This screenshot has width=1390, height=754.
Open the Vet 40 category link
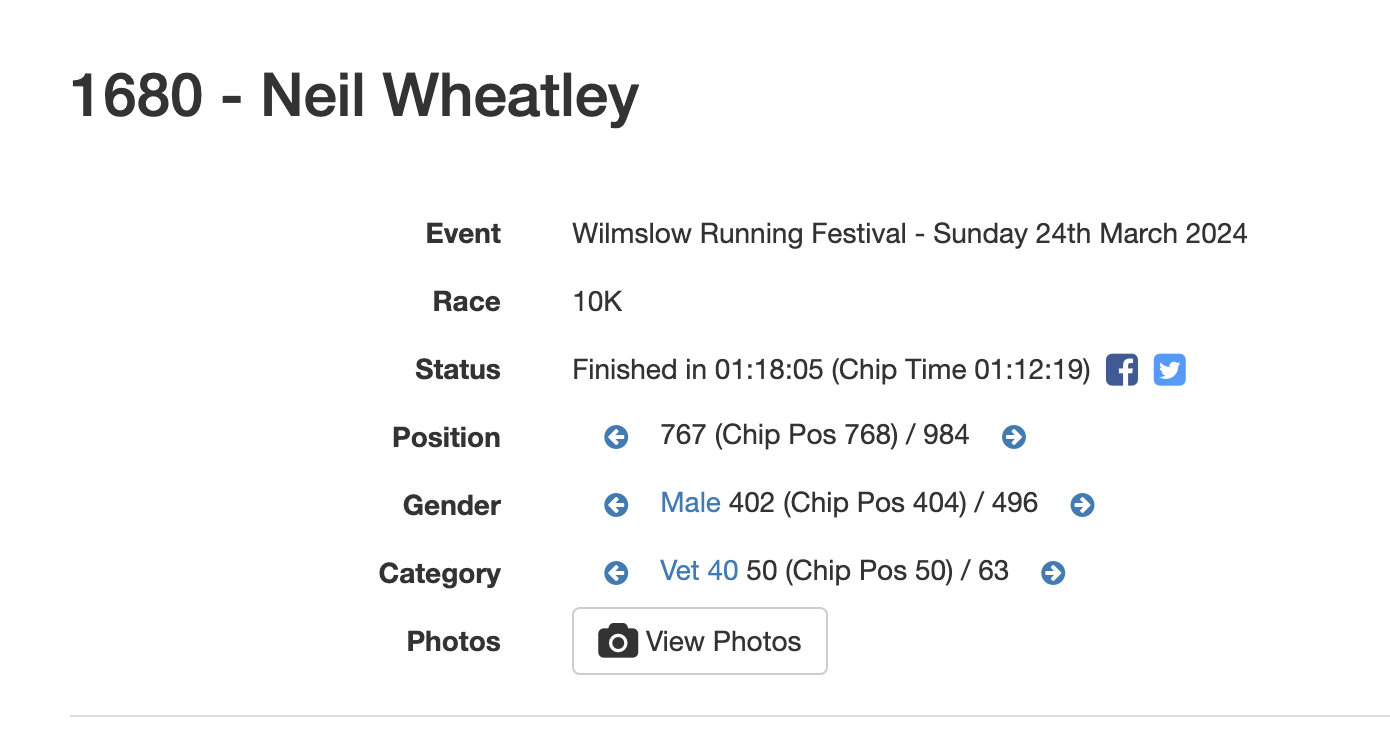point(699,571)
